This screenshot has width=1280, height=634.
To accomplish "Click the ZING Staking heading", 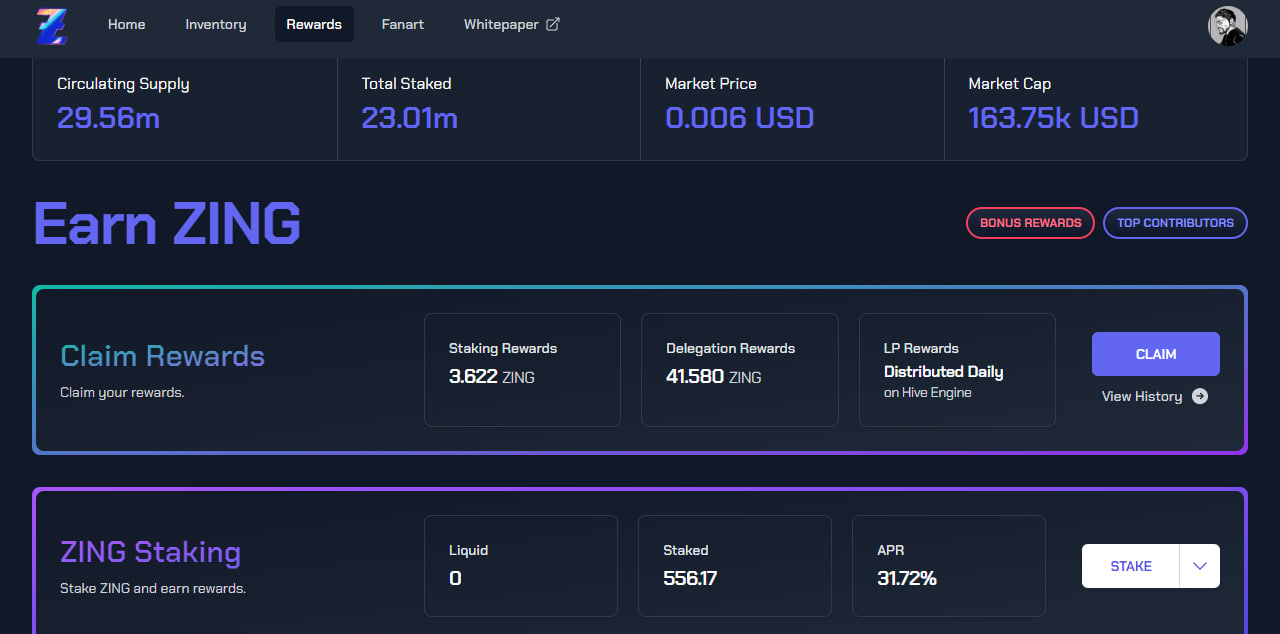I will 150,552.
